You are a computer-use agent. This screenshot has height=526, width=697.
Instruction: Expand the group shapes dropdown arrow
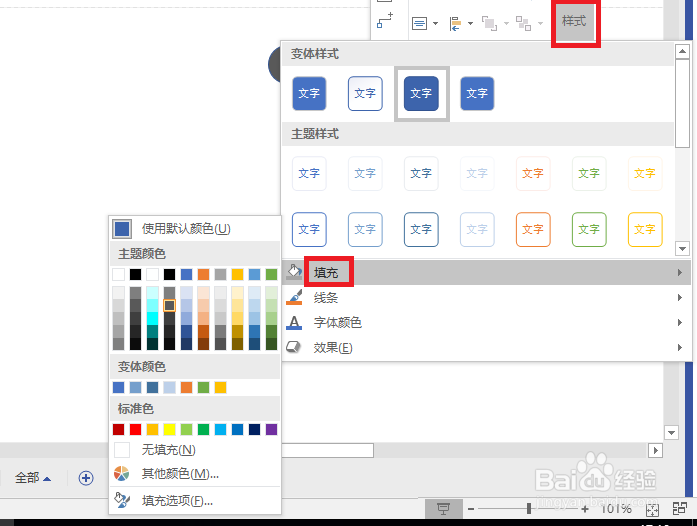click(x=540, y=24)
